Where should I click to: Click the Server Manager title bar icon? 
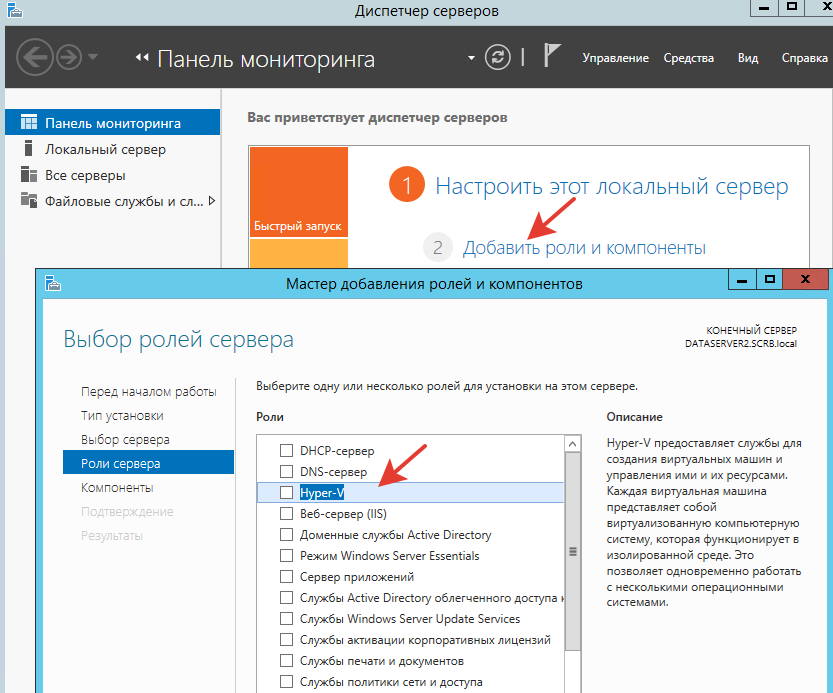pyautogui.click(x=15, y=10)
